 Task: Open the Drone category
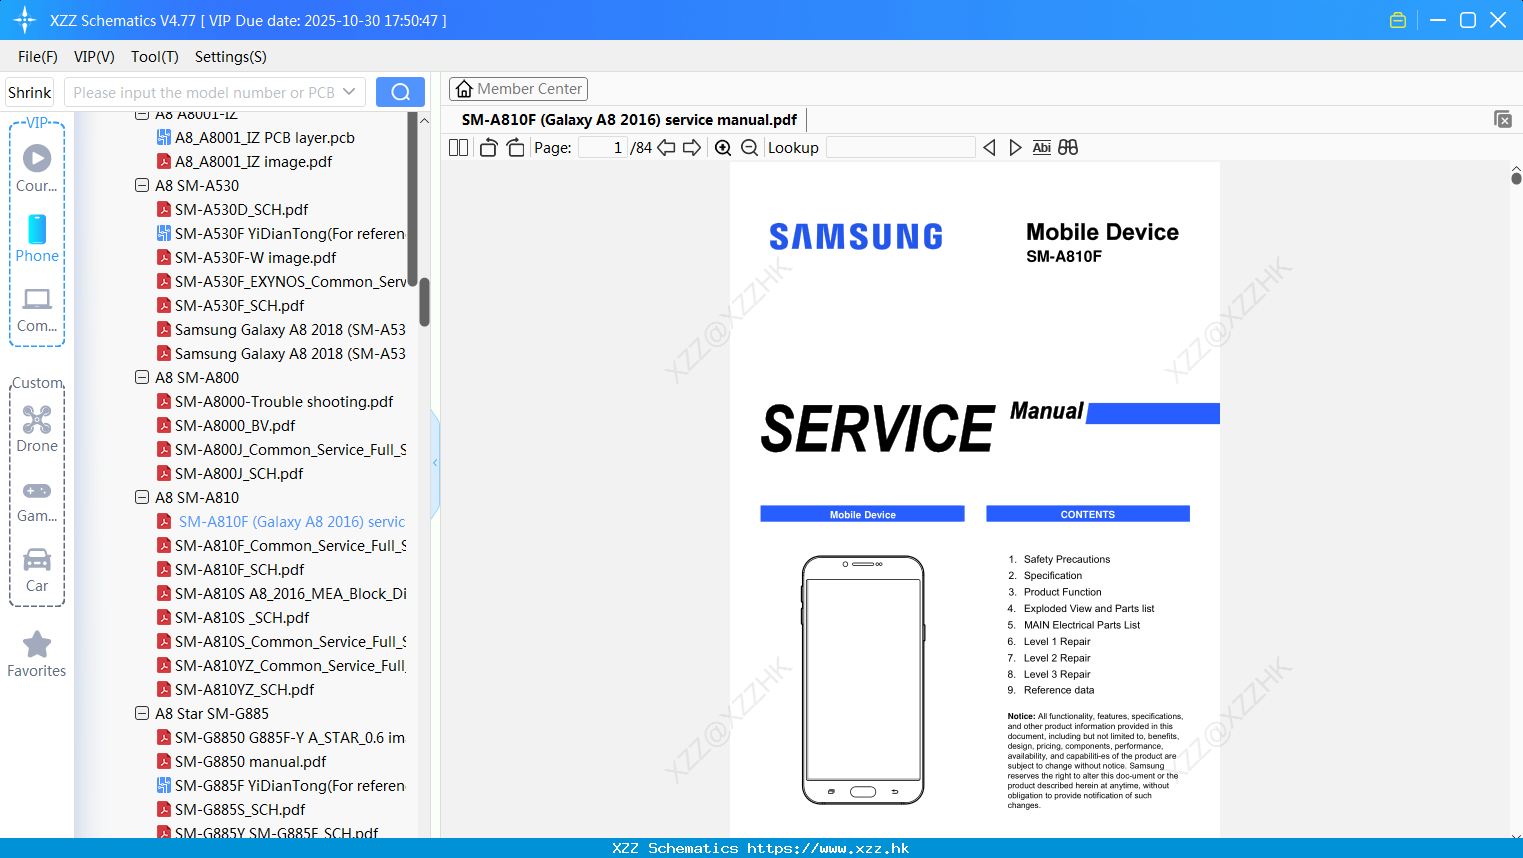point(37,429)
